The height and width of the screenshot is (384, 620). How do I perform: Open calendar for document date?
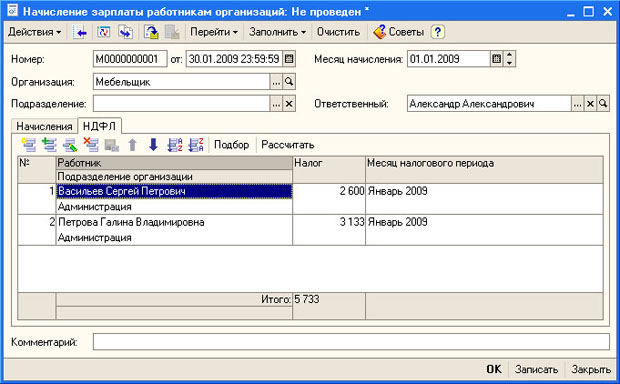tap(289, 59)
